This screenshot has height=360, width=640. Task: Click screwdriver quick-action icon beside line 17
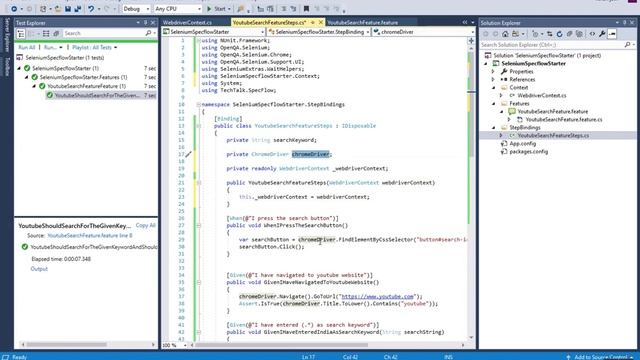pos(188,154)
